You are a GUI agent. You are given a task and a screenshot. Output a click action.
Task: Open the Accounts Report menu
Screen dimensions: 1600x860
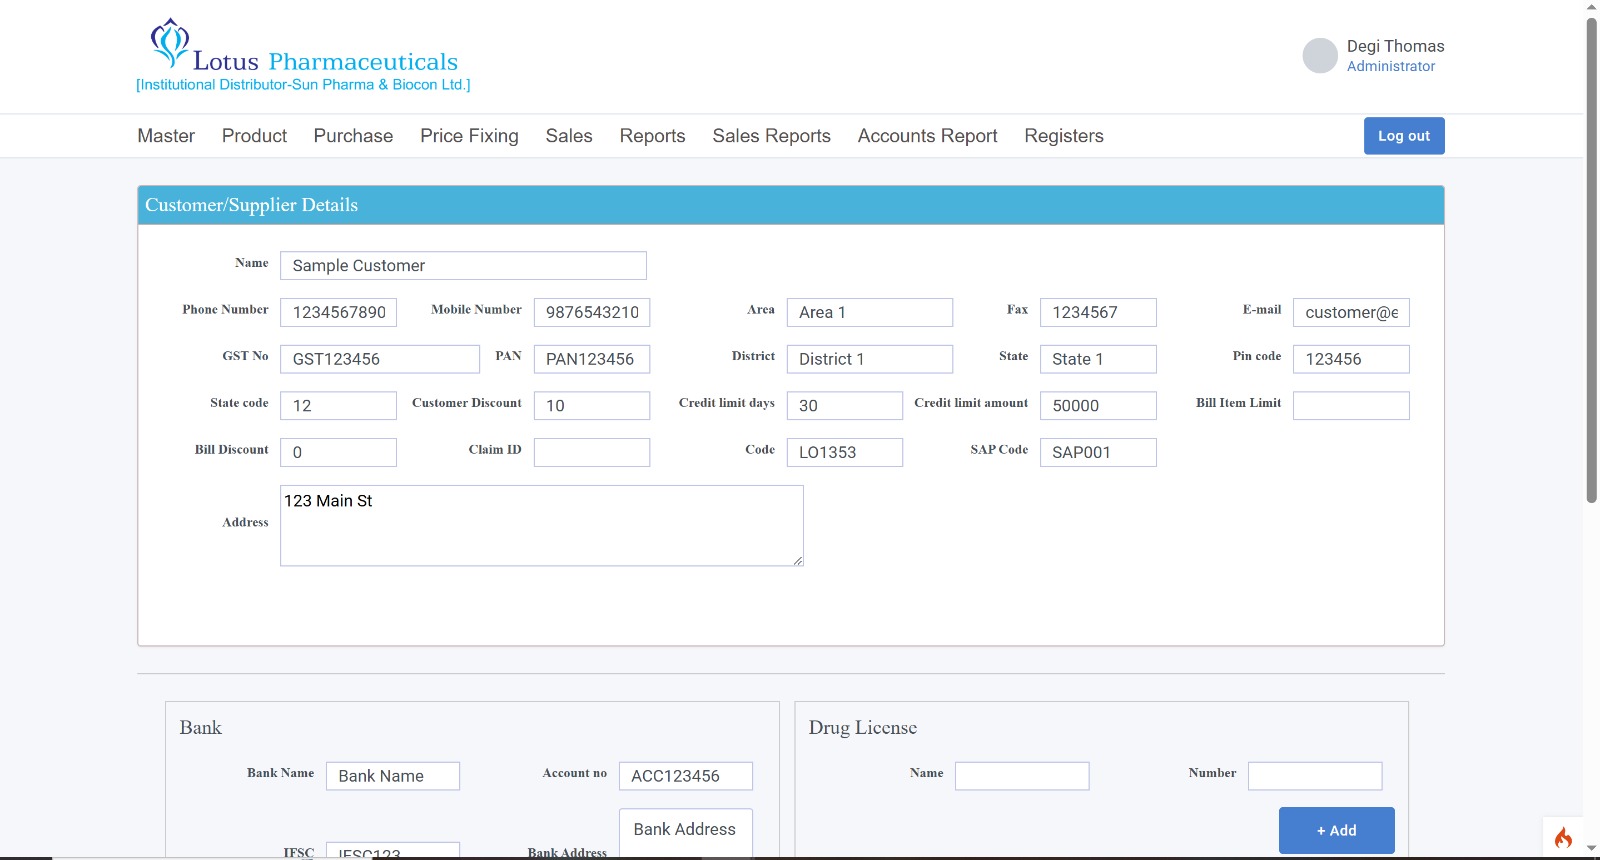(x=927, y=136)
